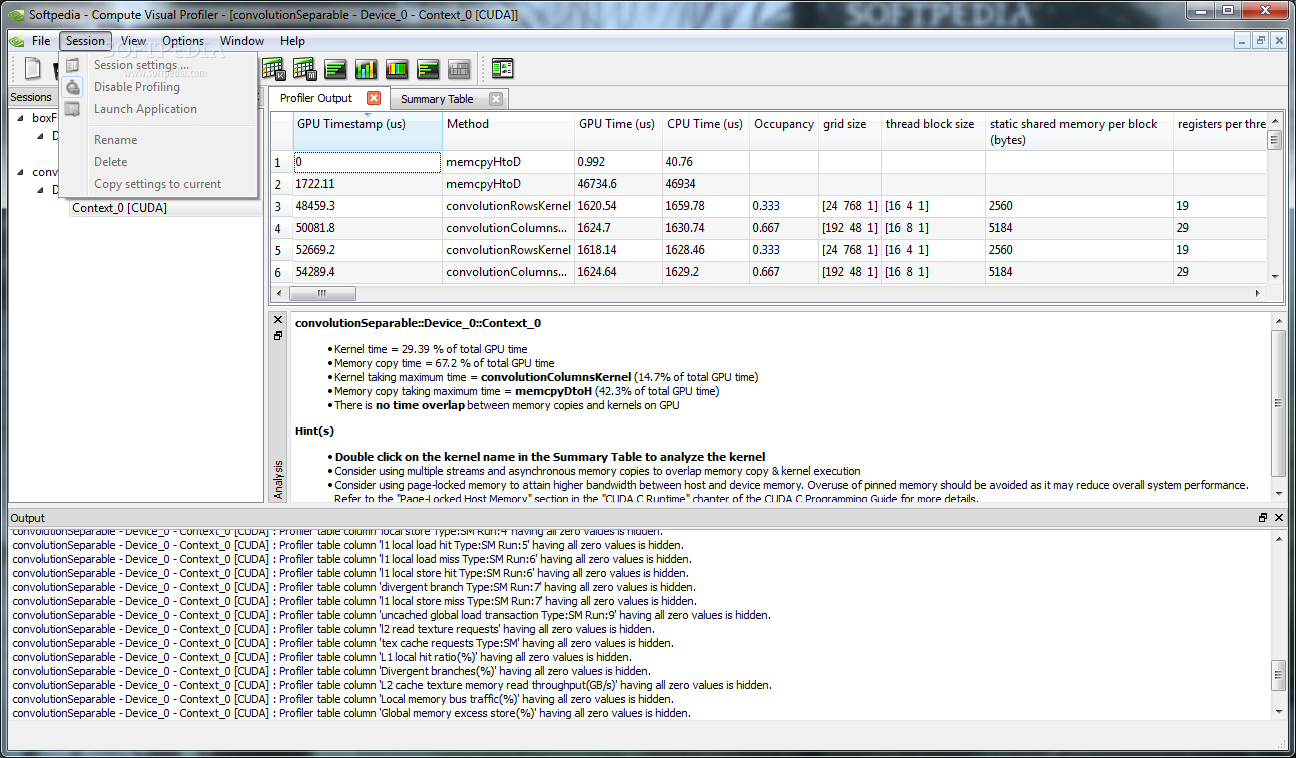Open the Help menu
Image resolution: width=1296 pixels, height=758 pixels.
pos(292,41)
